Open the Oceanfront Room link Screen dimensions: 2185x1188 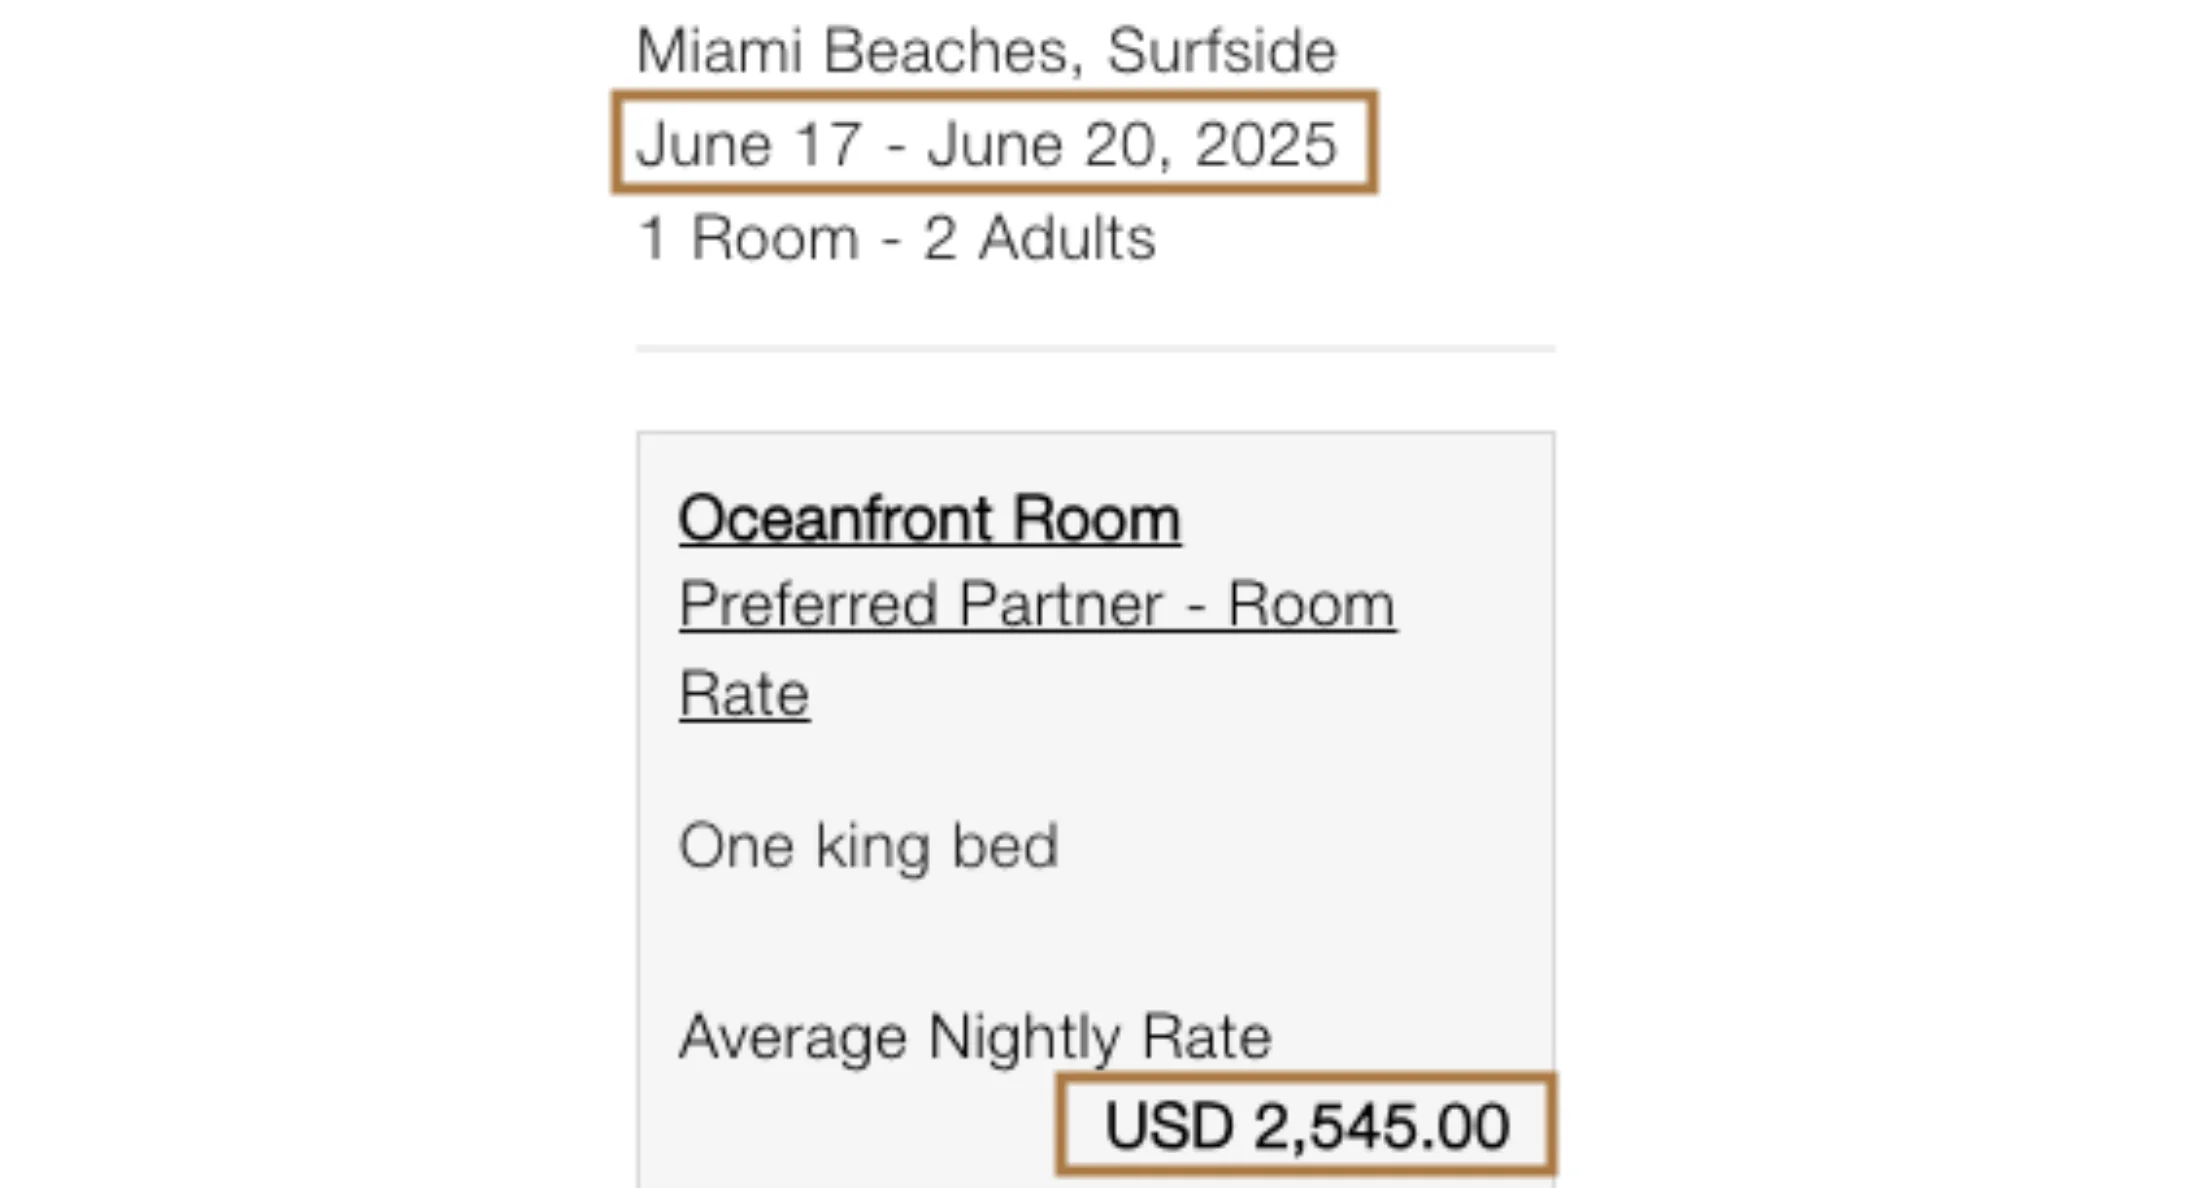[929, 520]
